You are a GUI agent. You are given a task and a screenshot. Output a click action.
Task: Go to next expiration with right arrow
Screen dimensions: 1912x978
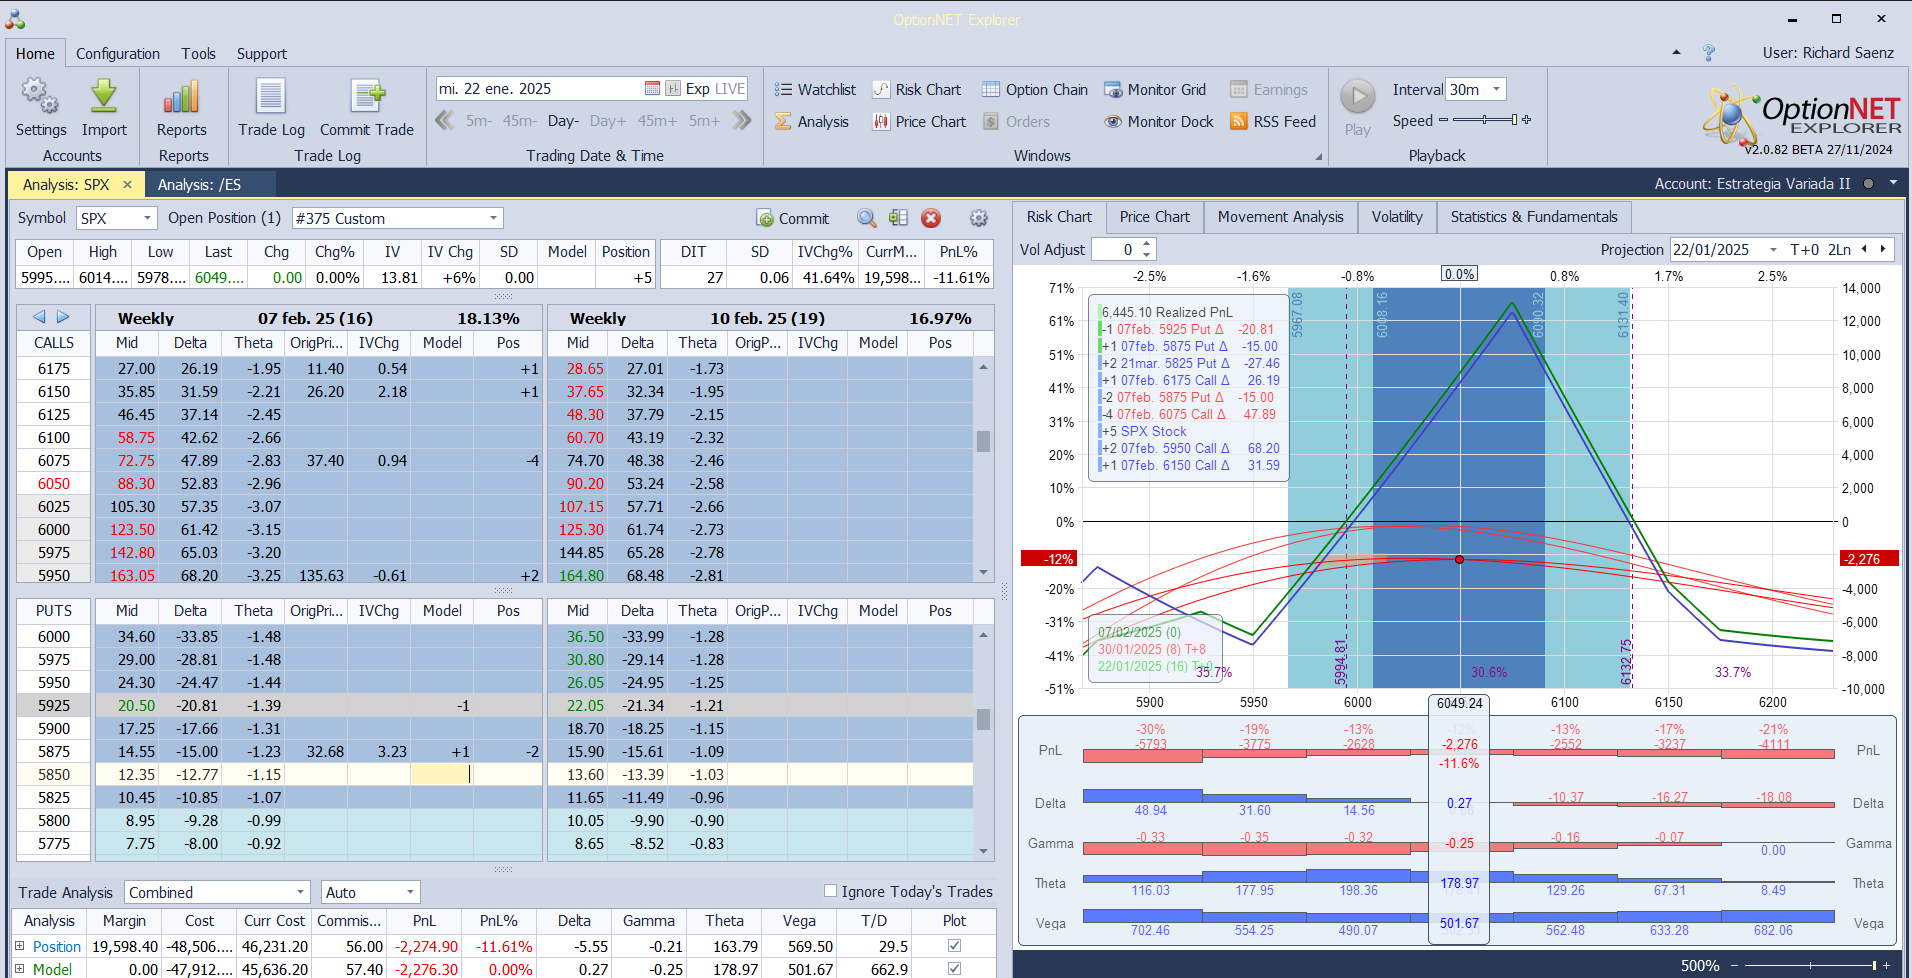pos(63,317)
